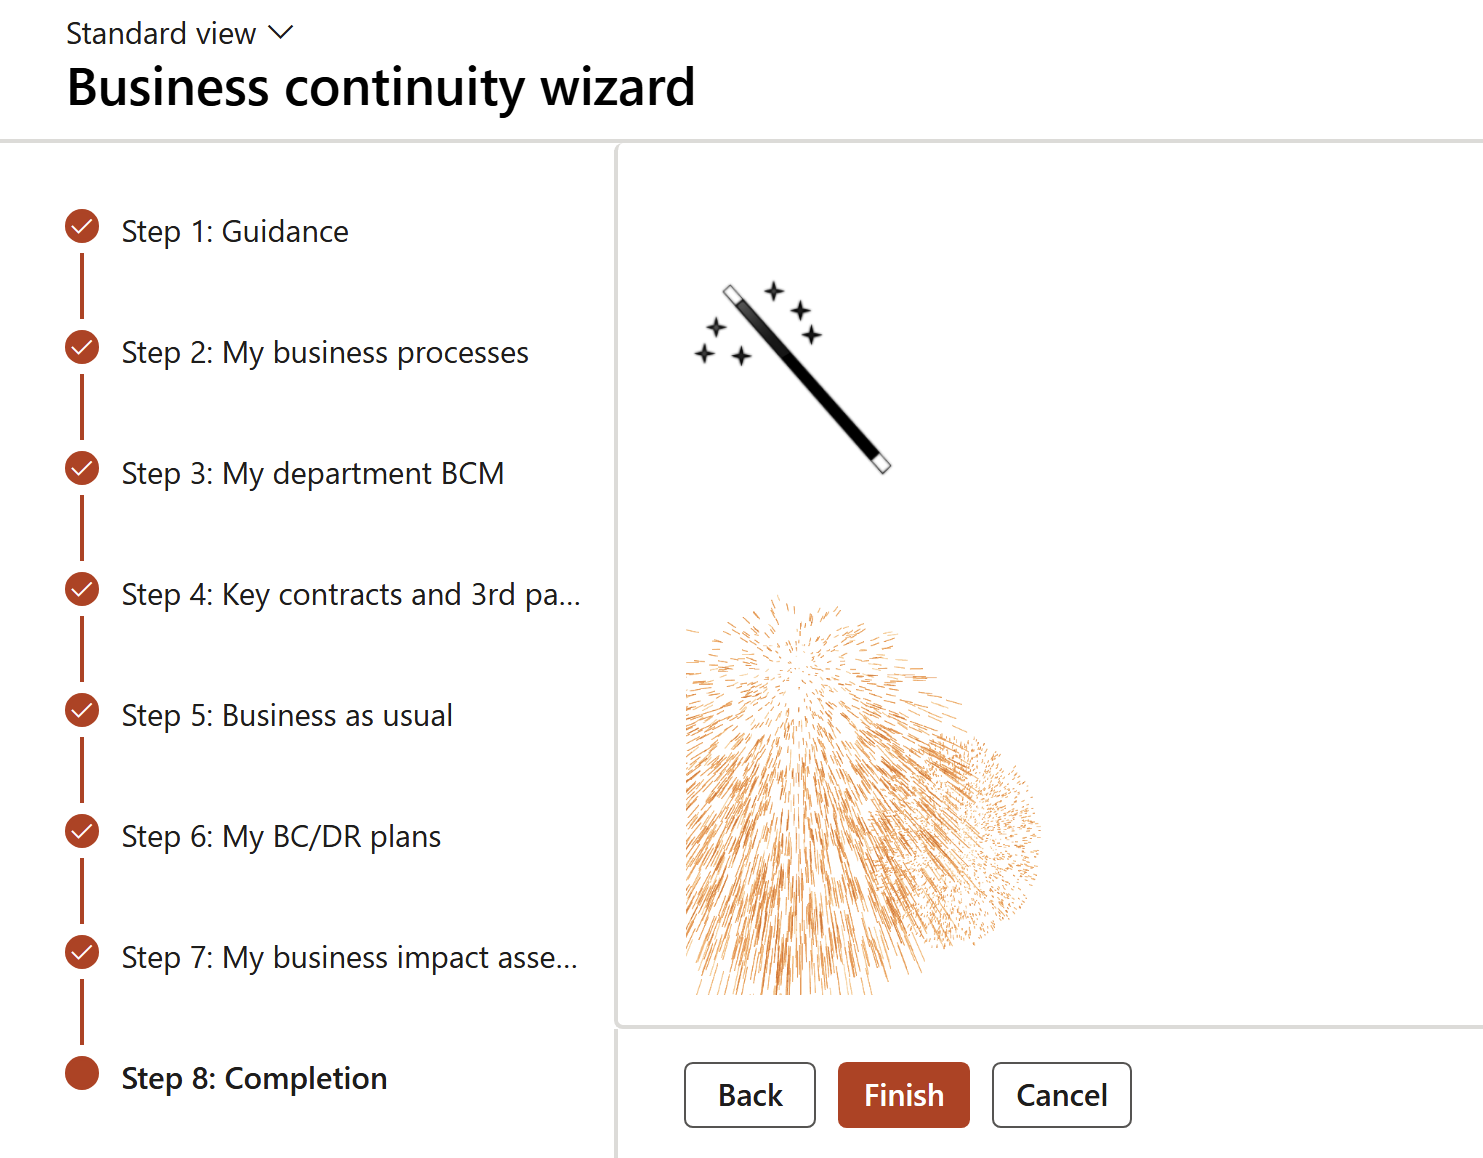Click the Step 7 completed checkmark icon

point(82,953)
